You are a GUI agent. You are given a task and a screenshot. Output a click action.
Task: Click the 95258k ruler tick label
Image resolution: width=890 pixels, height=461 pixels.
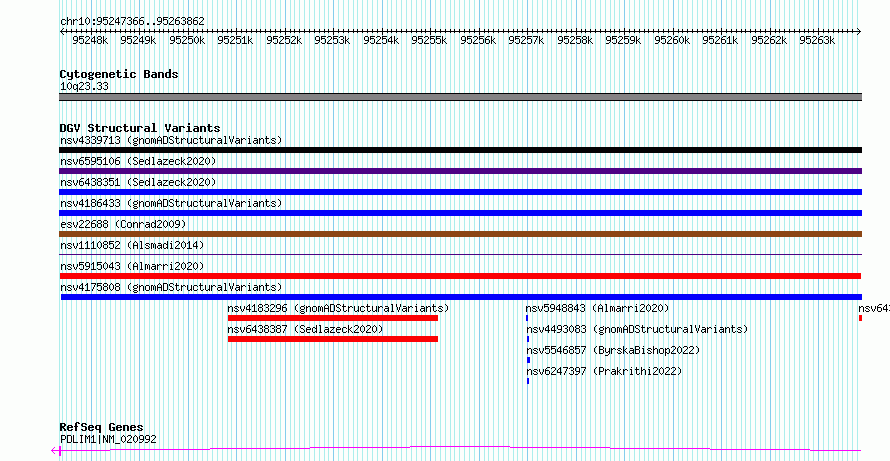pyautogui.click(x=575, y=40)
